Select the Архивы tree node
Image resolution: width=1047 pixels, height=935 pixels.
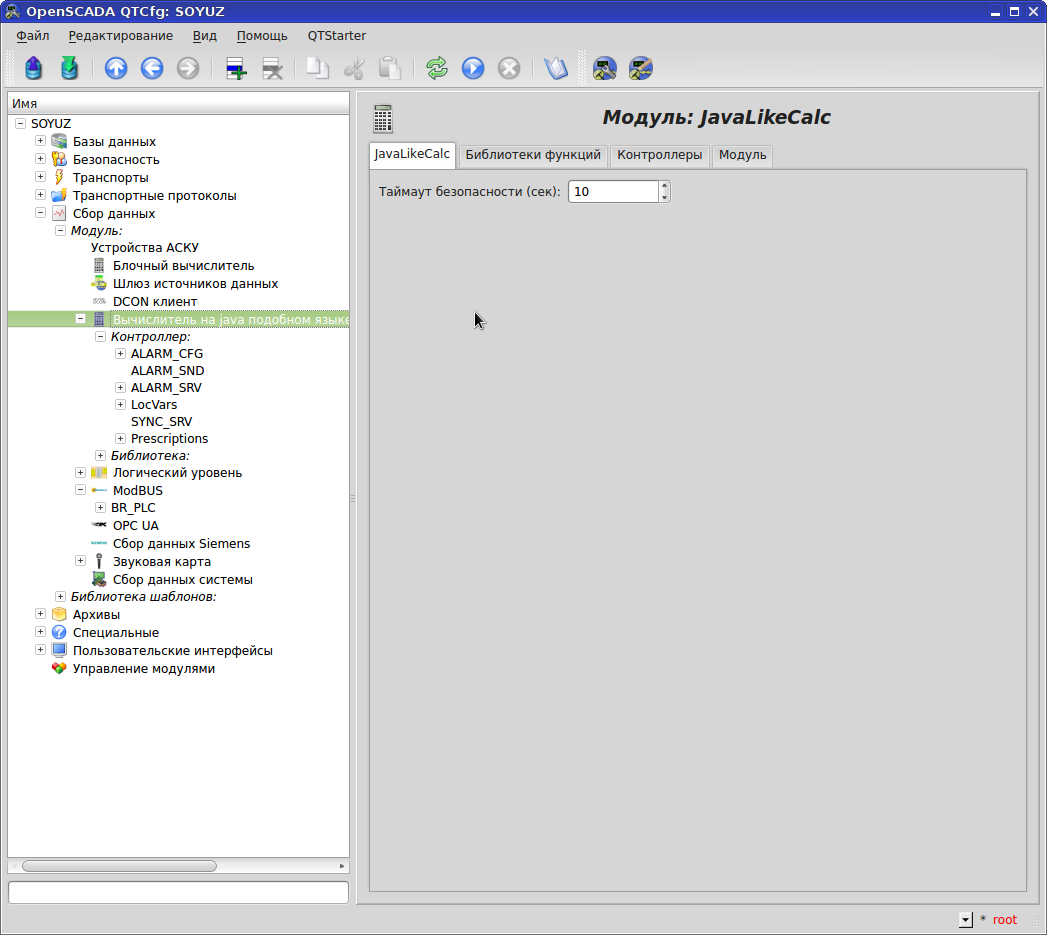[x=96, y=614]
